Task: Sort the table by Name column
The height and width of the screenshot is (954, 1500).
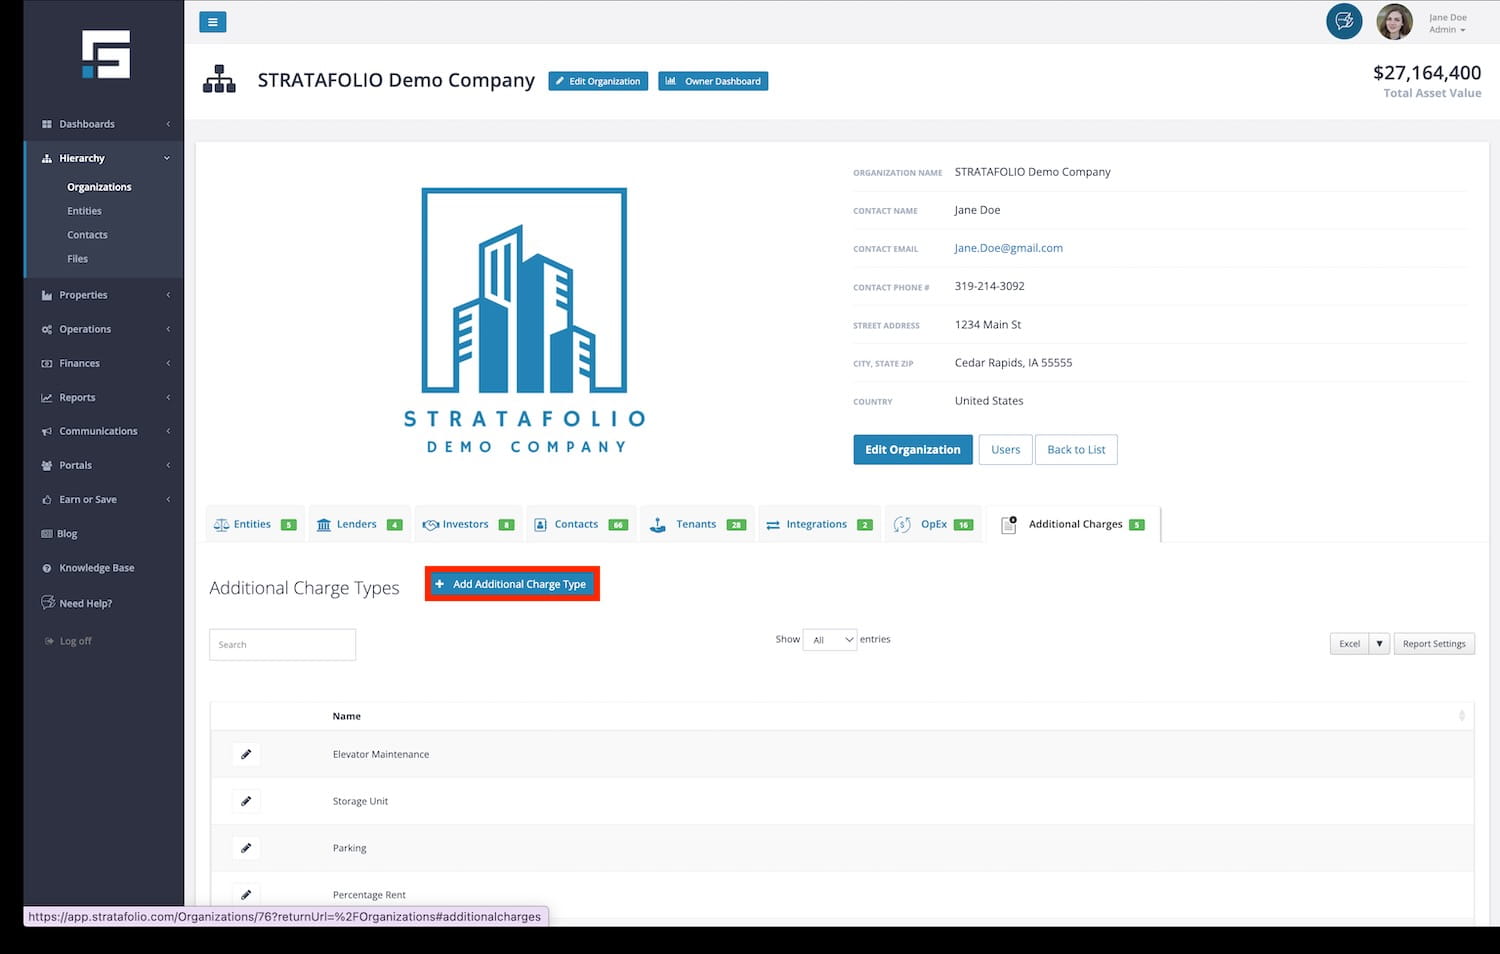Action: pos(347,716)
